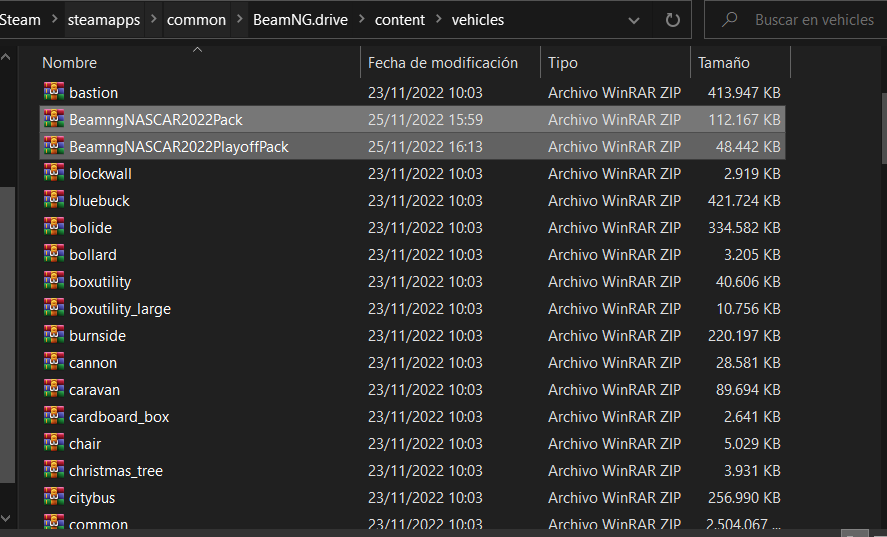The width and height of the screenshot is (887, 537).
Task: Expand the chevron after steamapps breadcrumb
Action: tap(153, 19)
